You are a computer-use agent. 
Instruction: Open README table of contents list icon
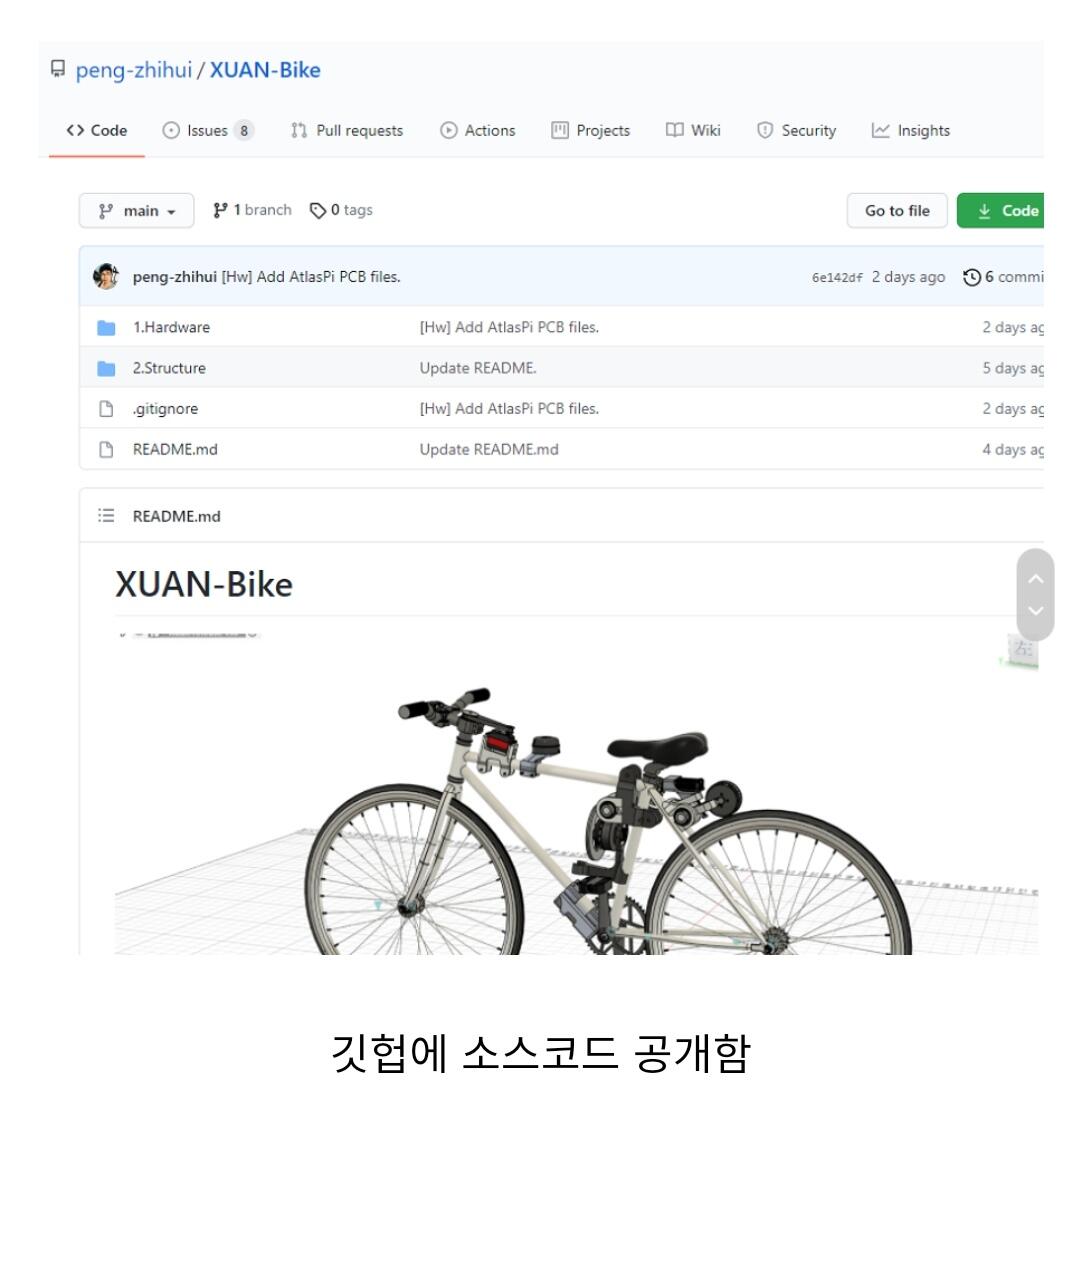click(106, 516)
